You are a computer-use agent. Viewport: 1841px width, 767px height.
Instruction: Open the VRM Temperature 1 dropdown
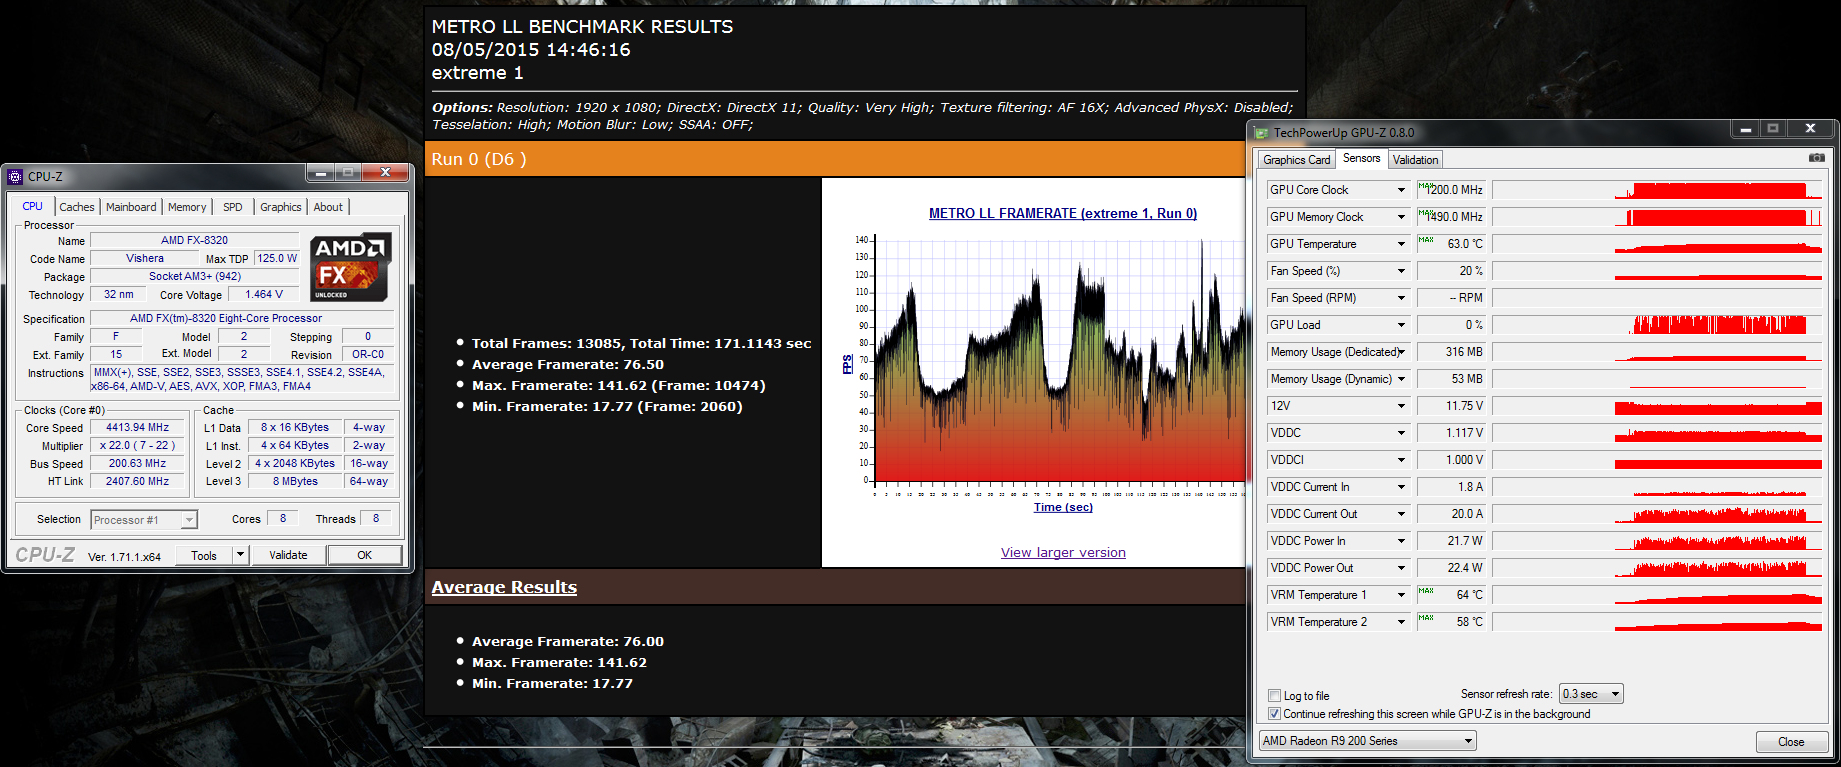1401,595
